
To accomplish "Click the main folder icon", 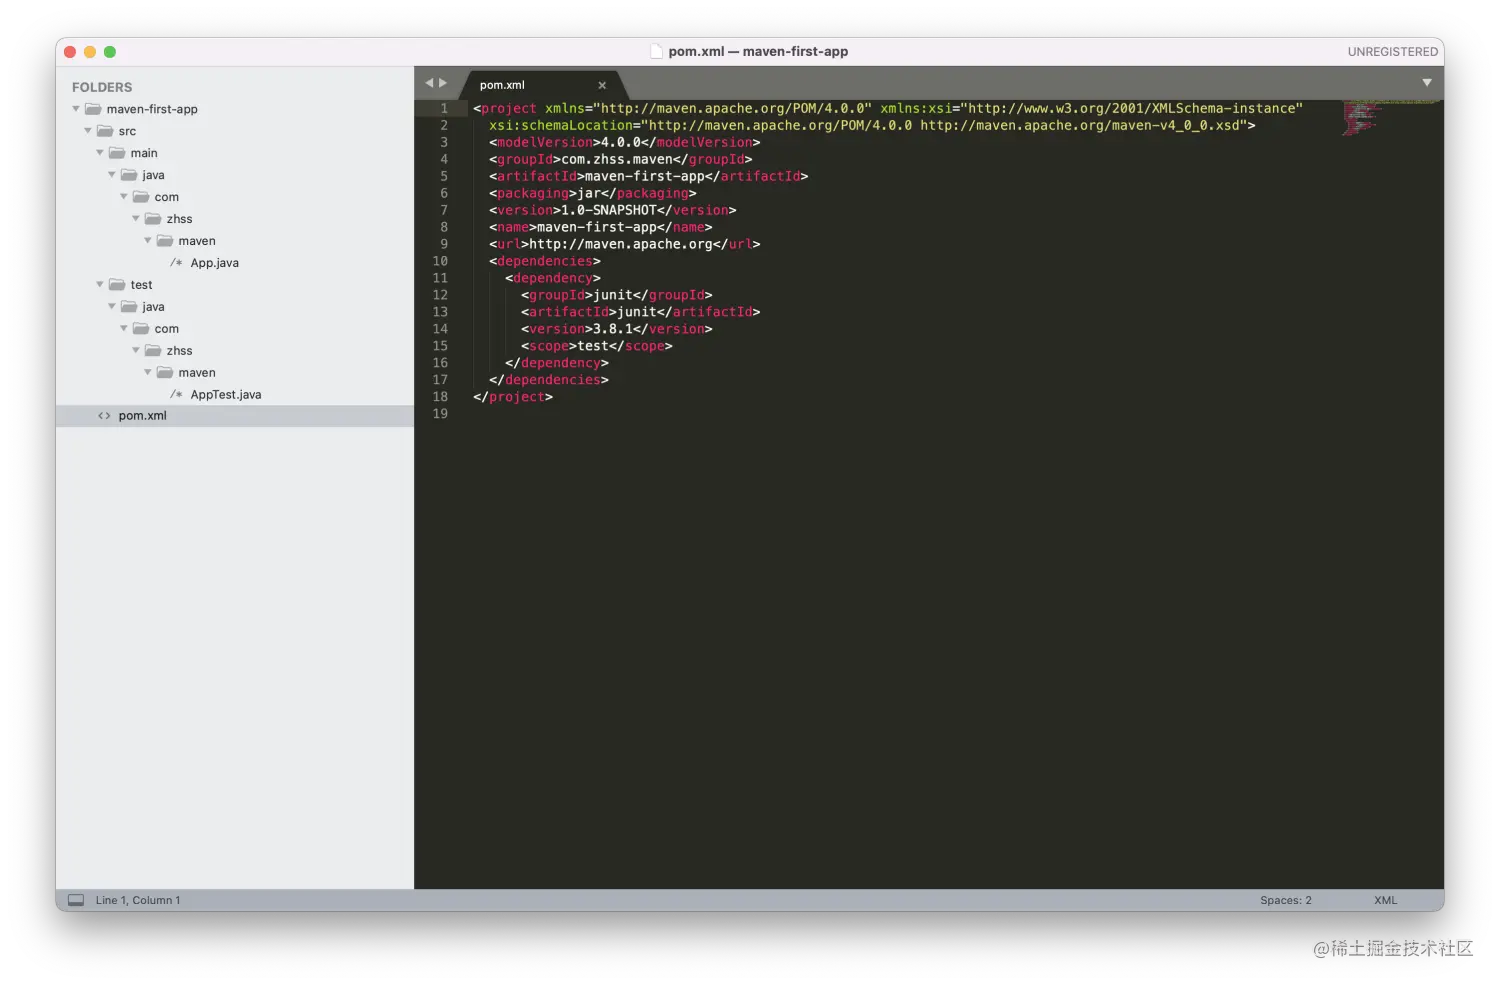I will coord(117,153).
